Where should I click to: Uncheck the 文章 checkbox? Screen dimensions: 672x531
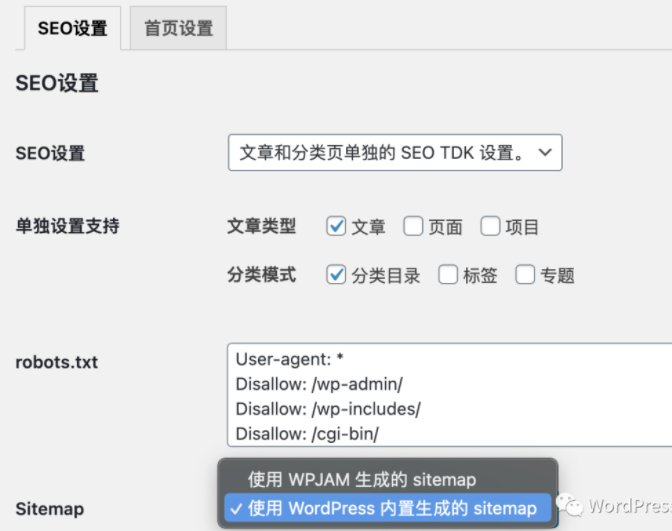(337, 226)
